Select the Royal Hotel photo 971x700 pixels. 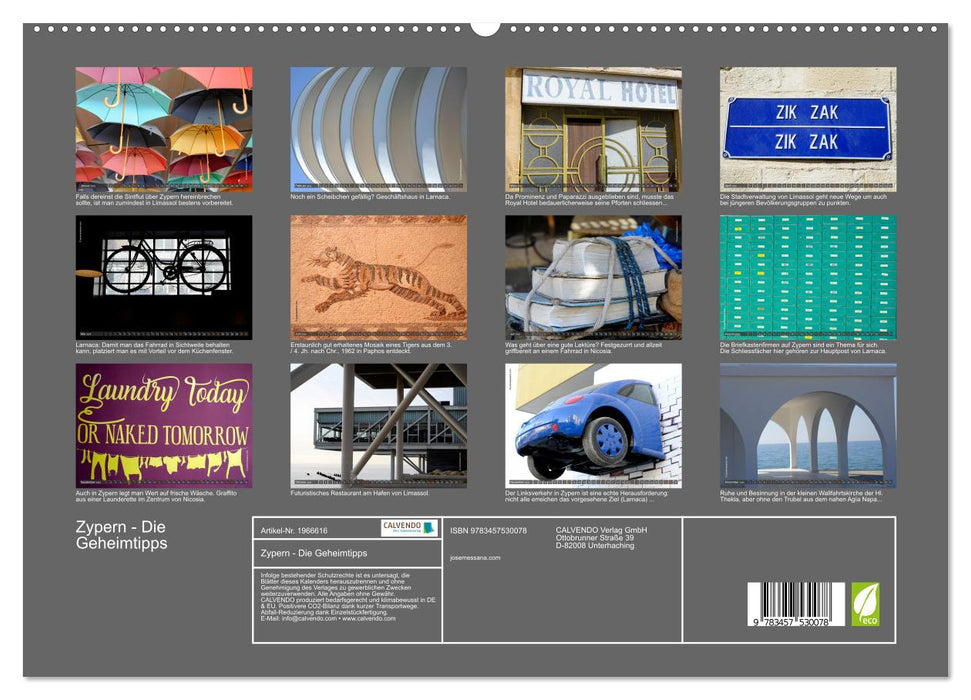click(593, 129)
